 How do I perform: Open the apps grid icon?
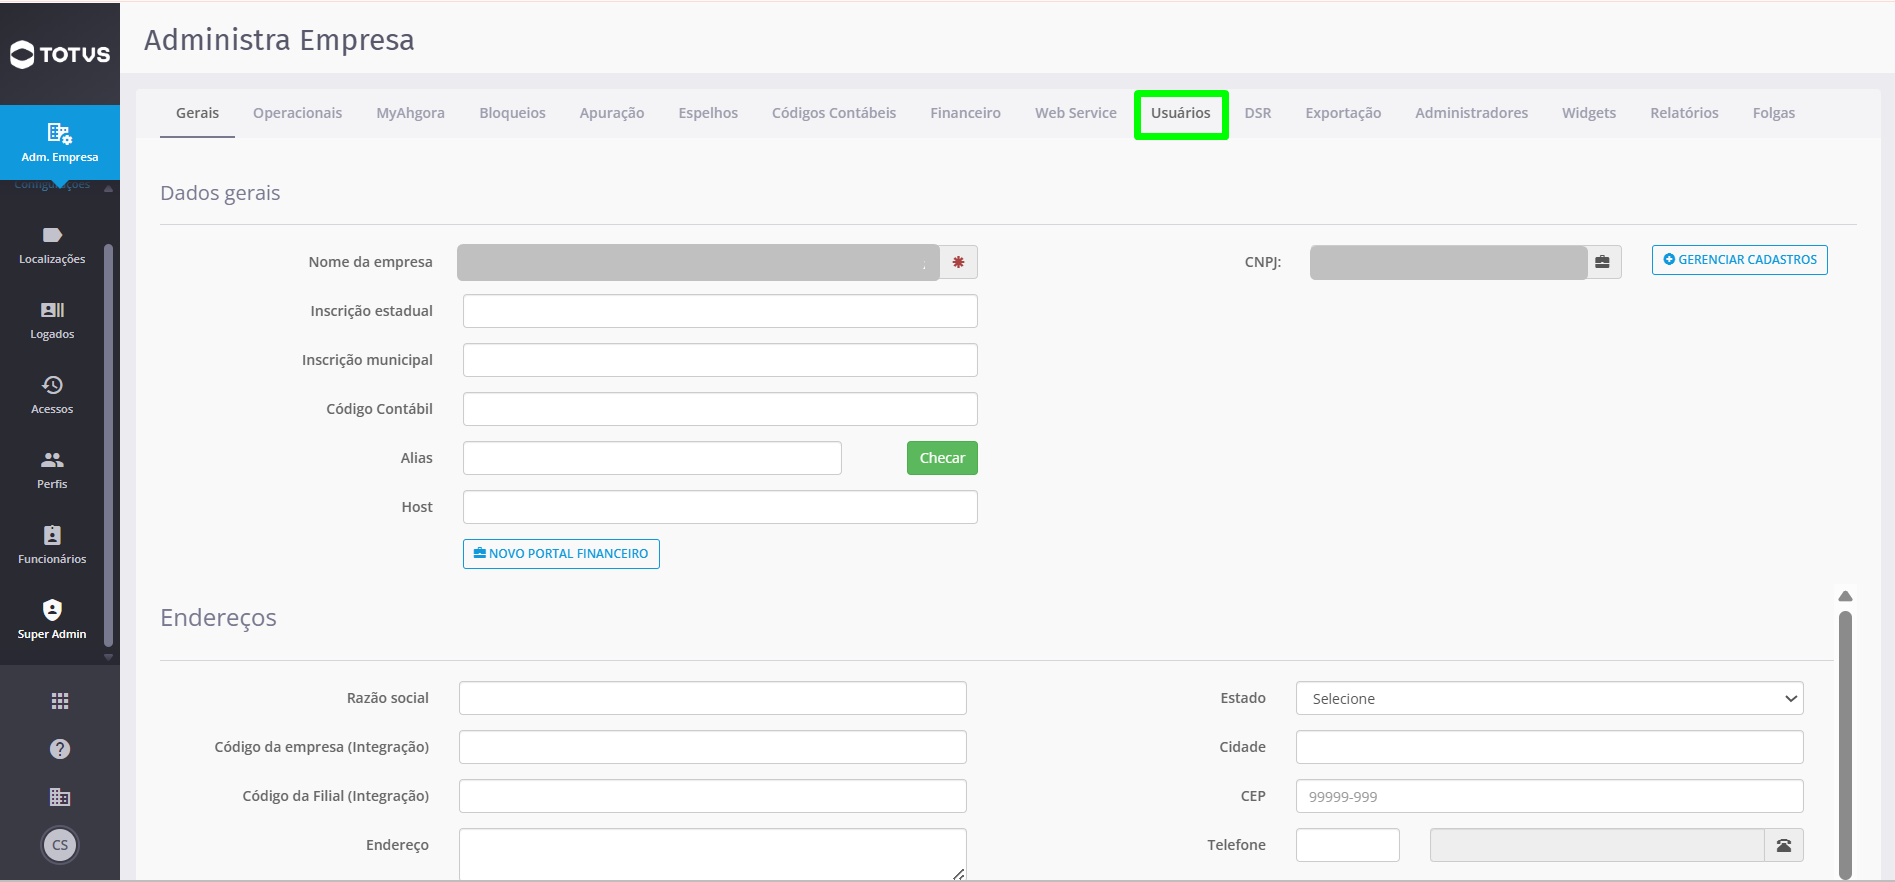click(60, 701)
